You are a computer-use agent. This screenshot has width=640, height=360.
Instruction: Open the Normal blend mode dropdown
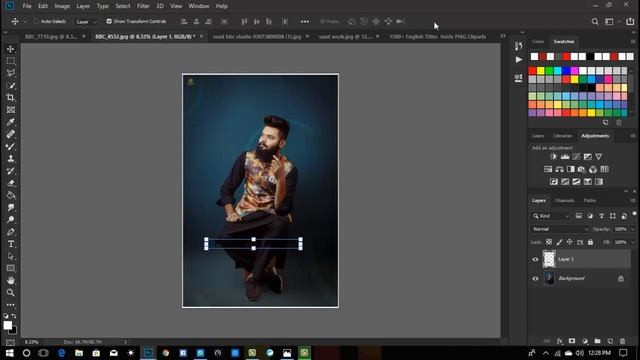(x=560, y=229)
